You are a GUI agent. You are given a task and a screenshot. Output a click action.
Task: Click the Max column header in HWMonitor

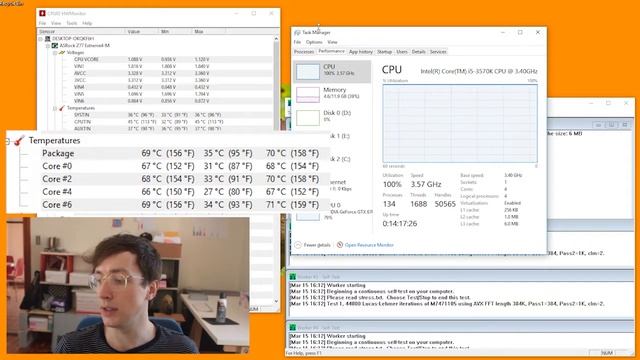[208, 31]
